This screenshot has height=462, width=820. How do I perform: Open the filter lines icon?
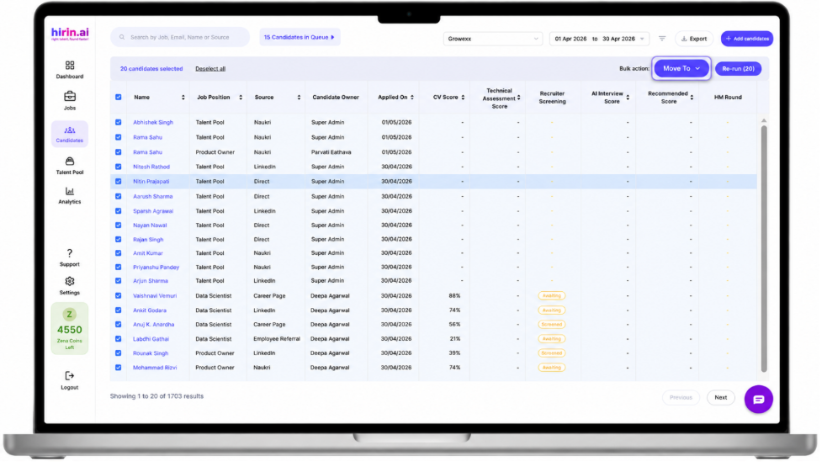[x=662, y=39]
